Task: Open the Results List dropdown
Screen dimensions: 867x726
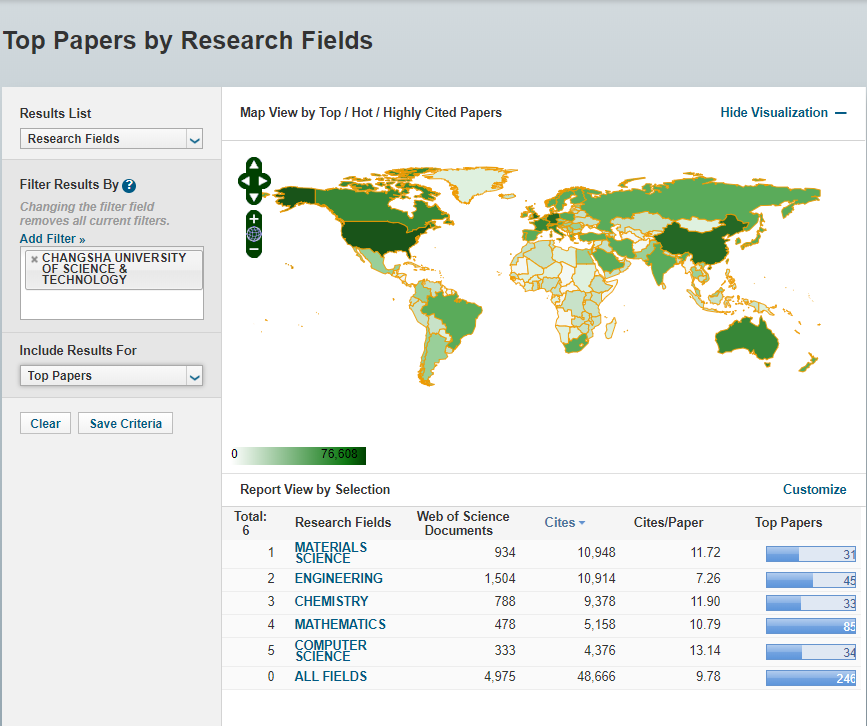Action: pos(111,139)
